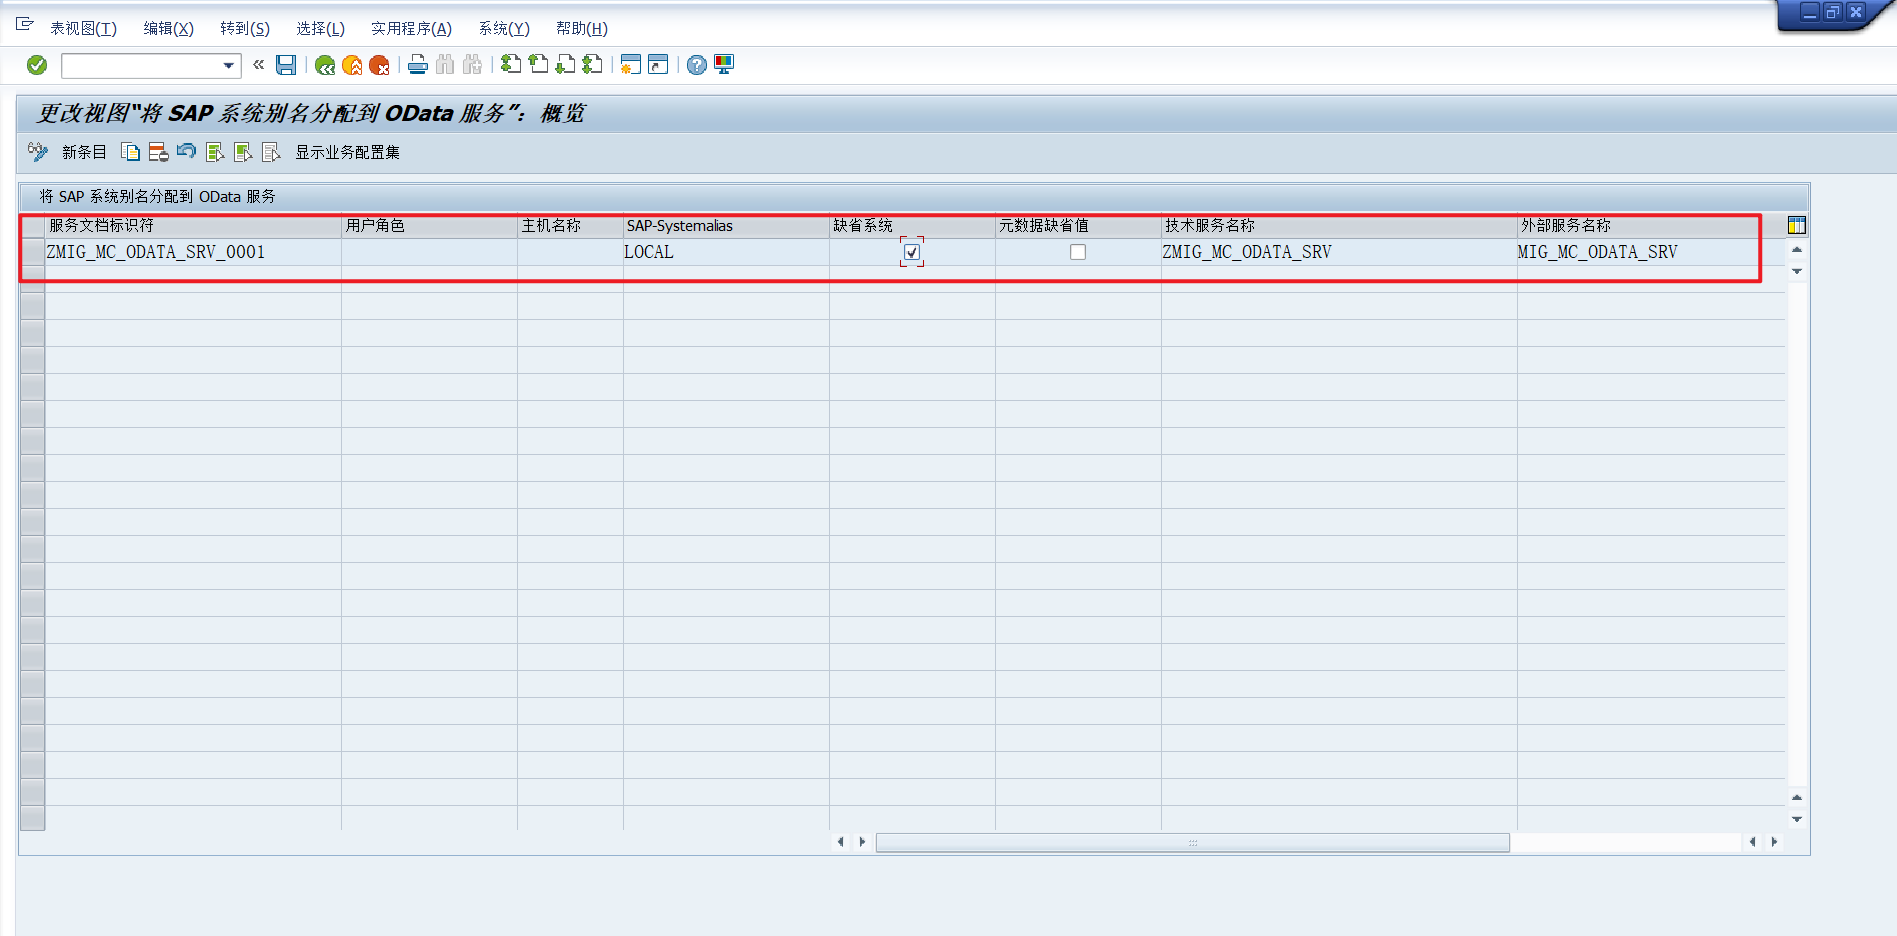Click the empty 主机名称 cell of ZMIG_MC_ODATA_SRV_0001 row
This screenshot has width=1897, height=936.
point(571,252)
